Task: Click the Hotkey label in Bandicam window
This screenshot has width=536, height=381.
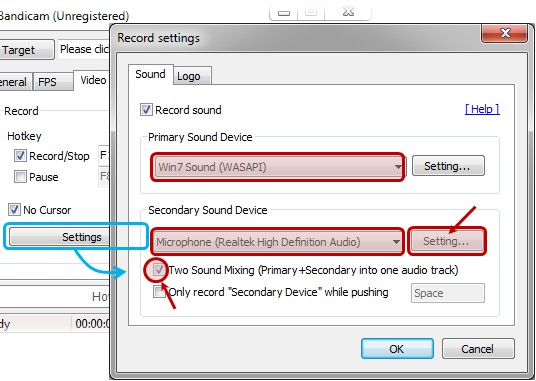Action: pyautogui.click(x=24, y=136)
